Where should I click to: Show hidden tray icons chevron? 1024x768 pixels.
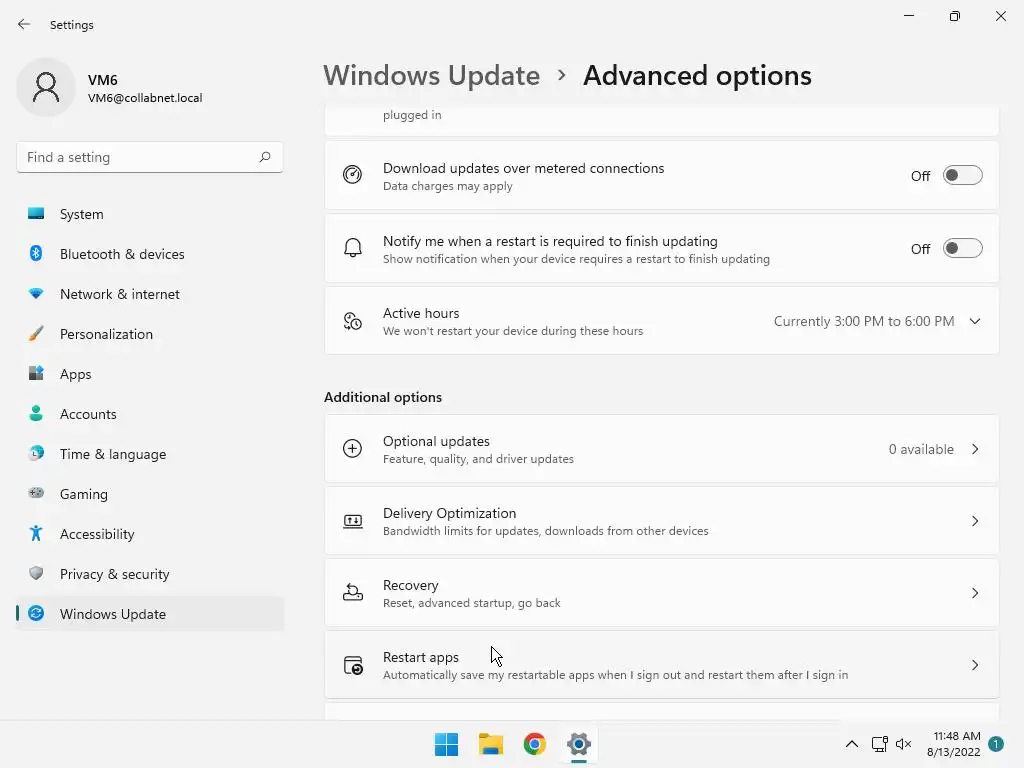point(852,744)
